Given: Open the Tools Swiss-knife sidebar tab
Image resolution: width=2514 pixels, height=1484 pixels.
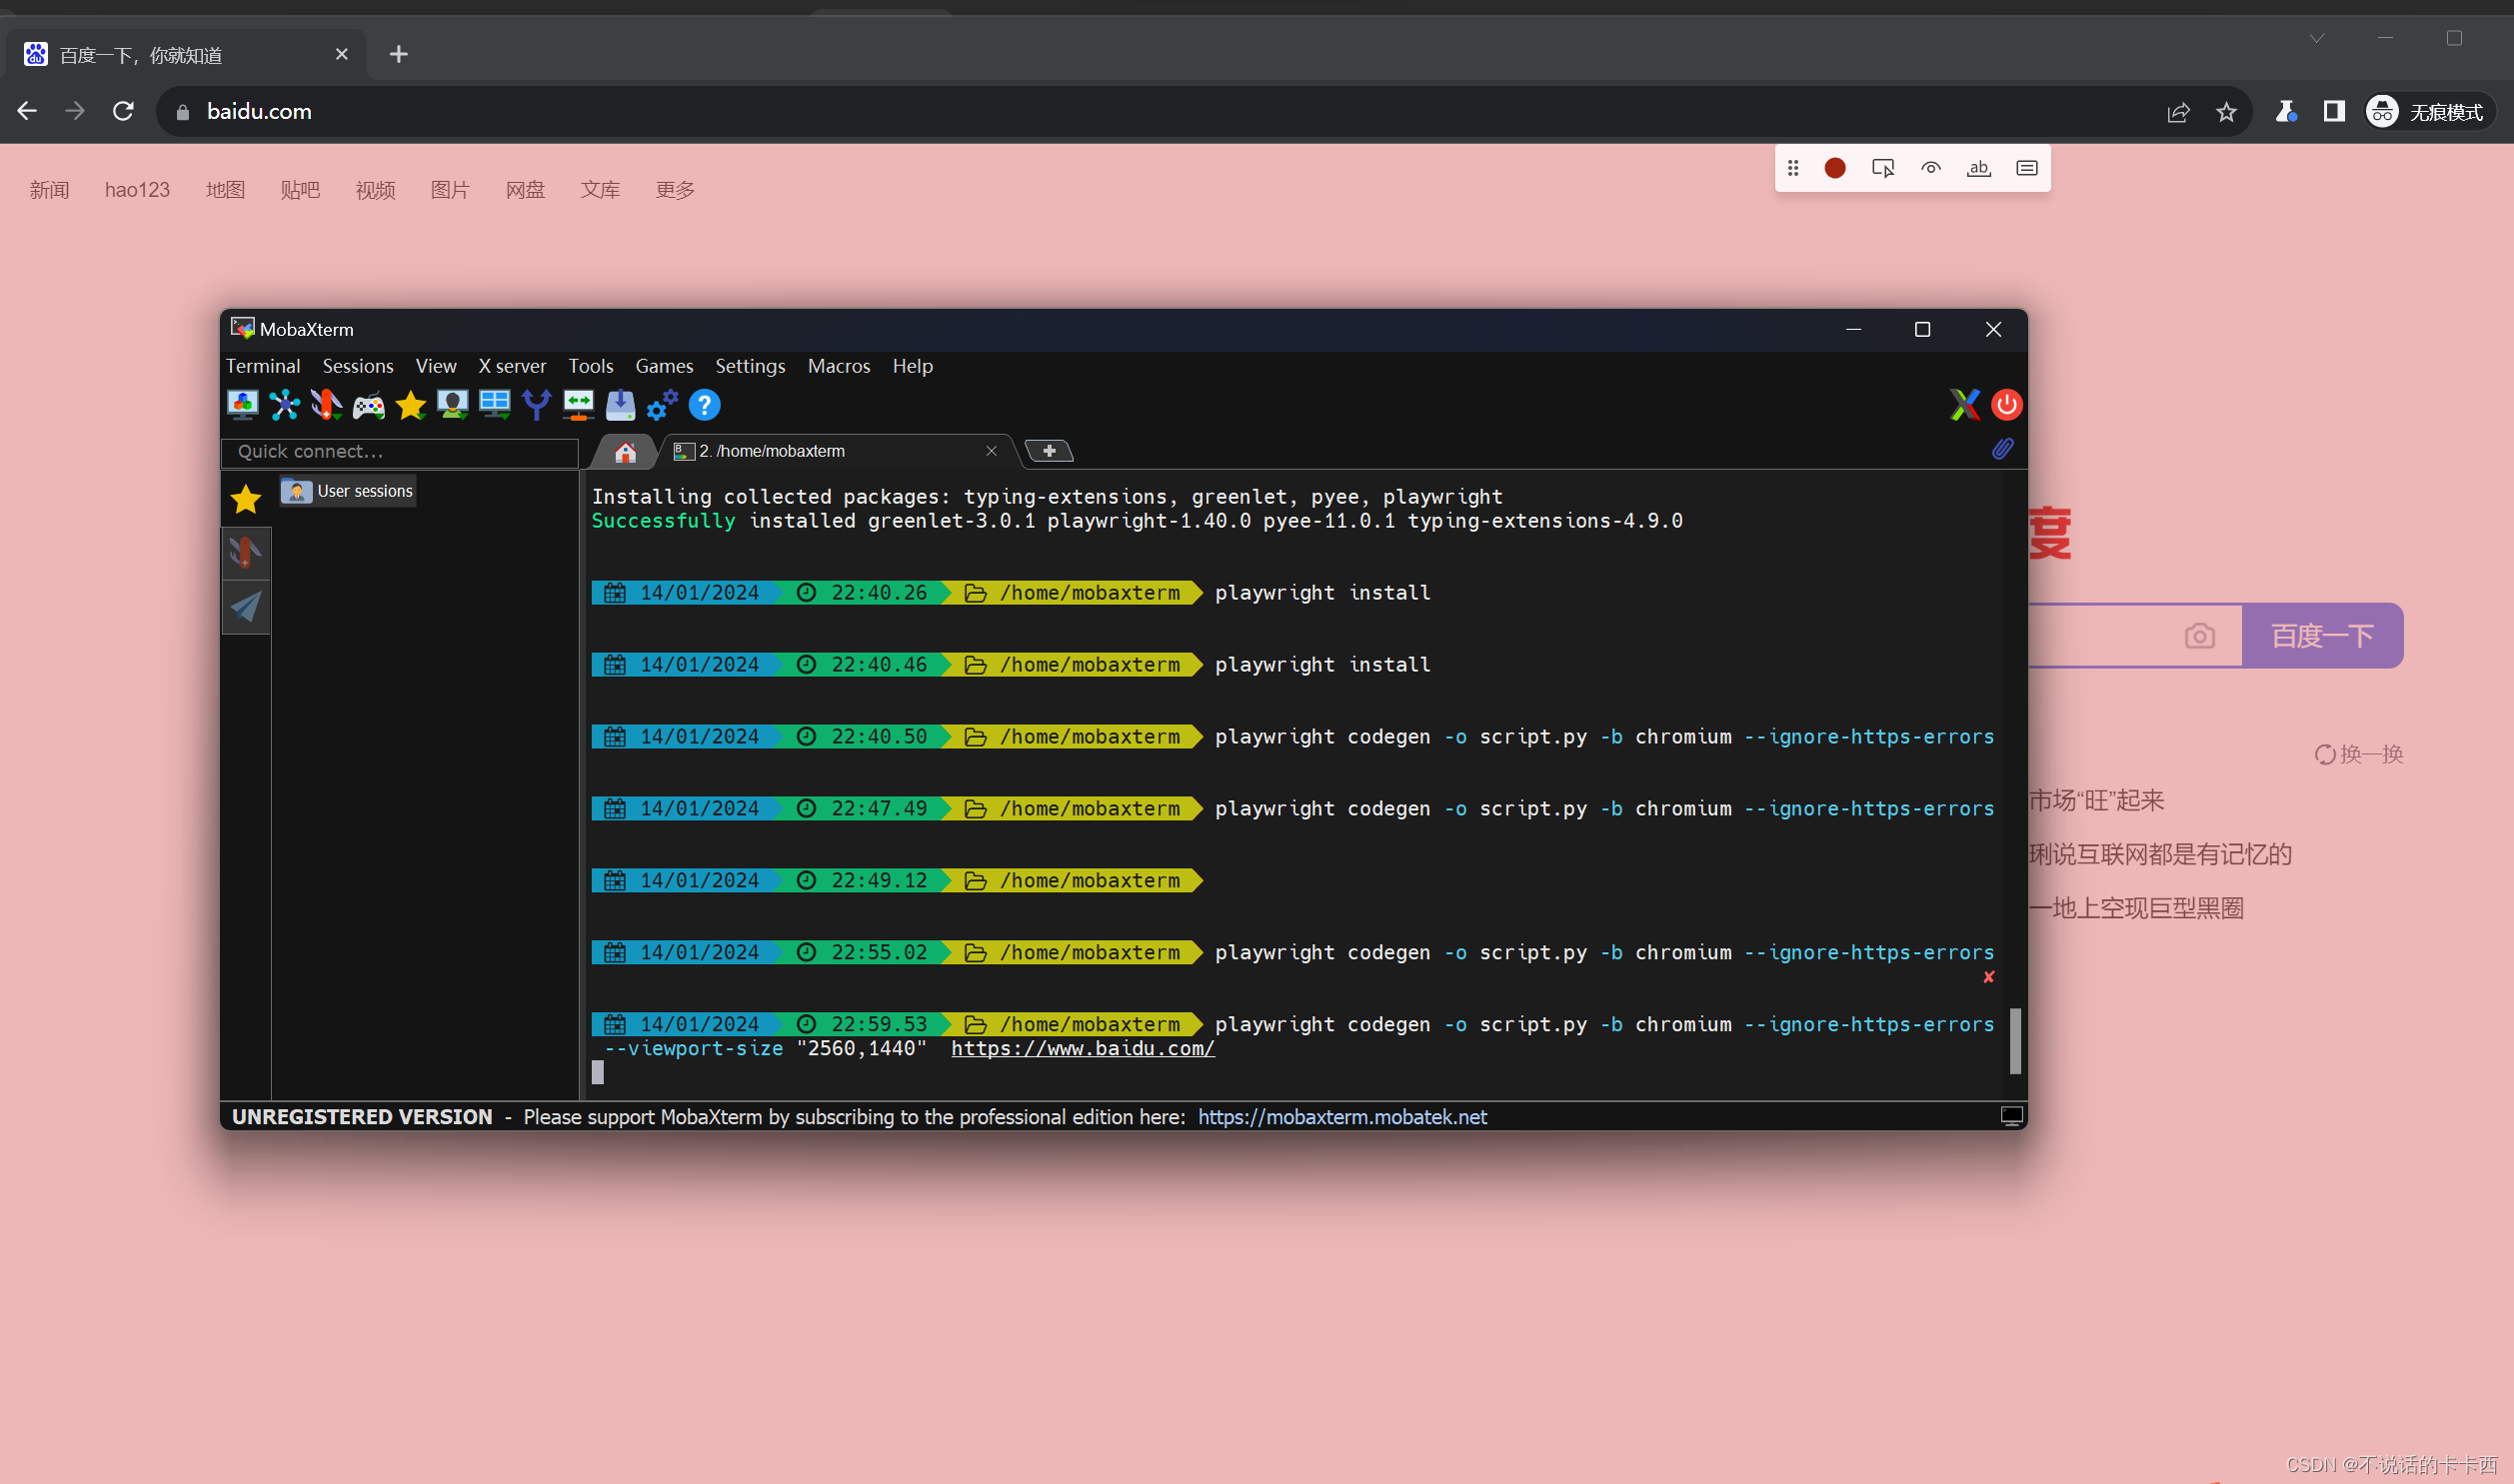Looking at the screenshot, I should pyautogui.click(x=246, y=553).
